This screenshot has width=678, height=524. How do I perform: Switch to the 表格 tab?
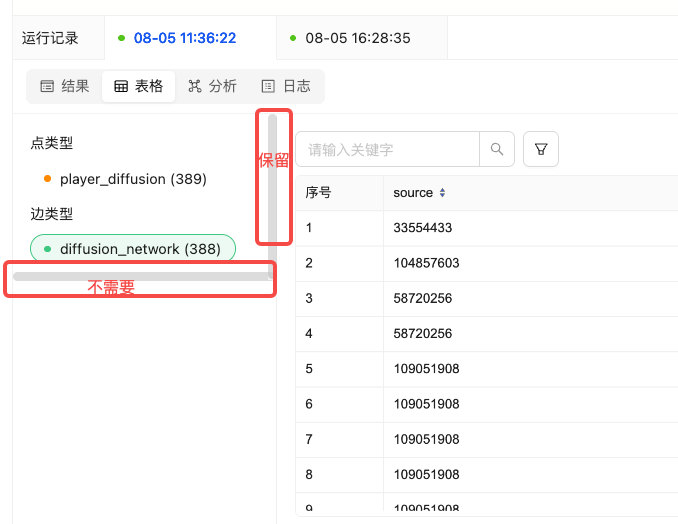138,86
